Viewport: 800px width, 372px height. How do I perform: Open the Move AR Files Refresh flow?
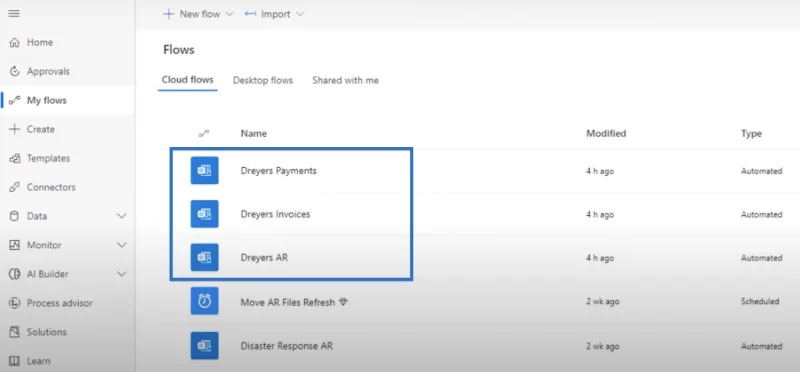tap(288, 302)
